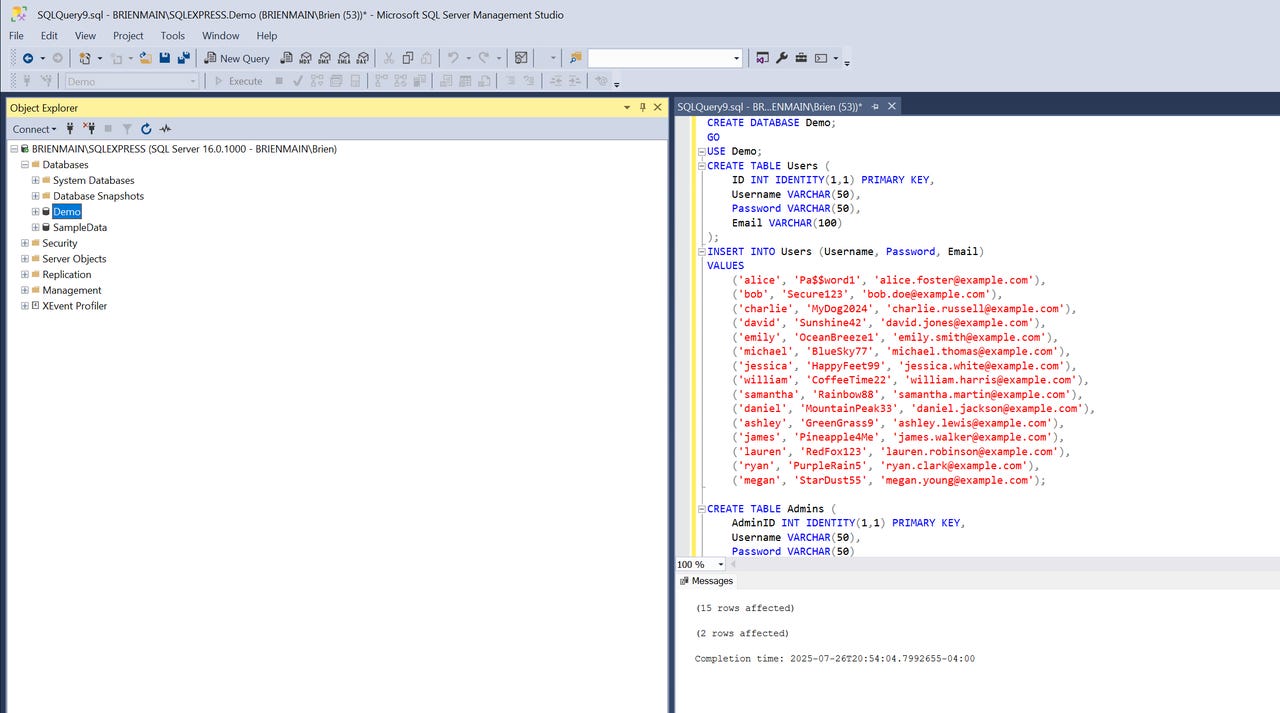Screen dimensions: 1280x713
Task: Save the current query file
Action: tap(164, 58)
